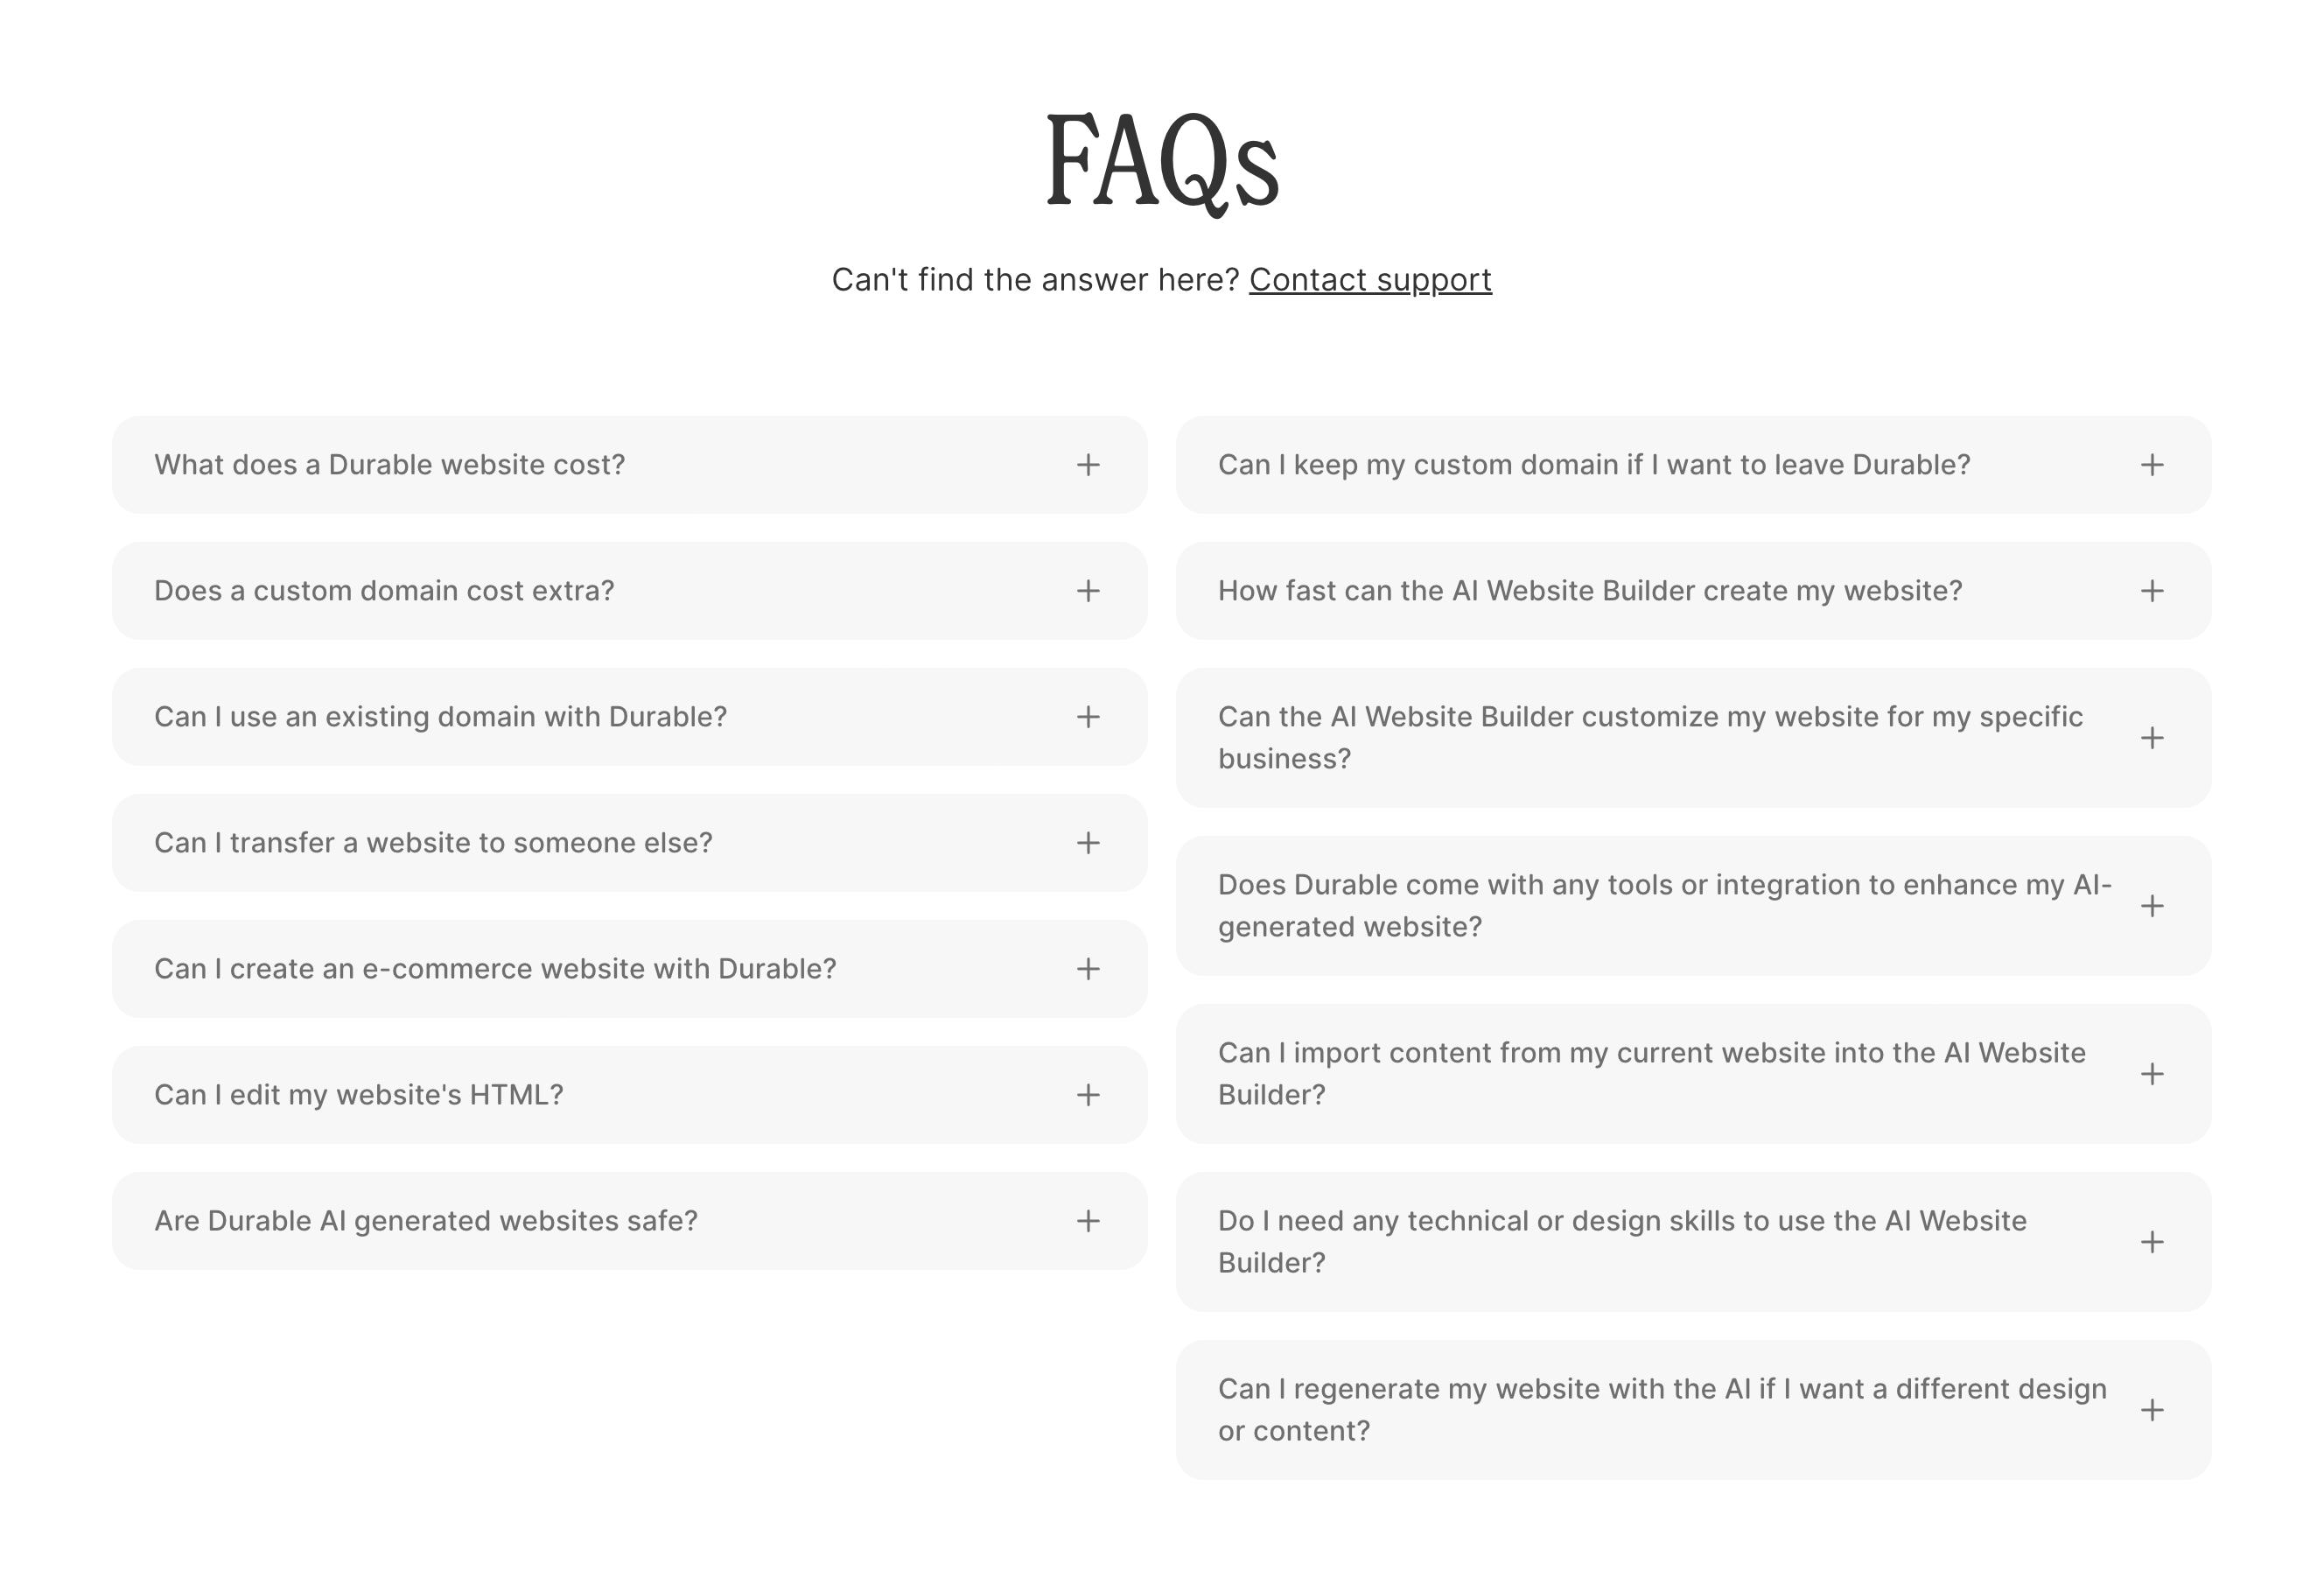Expand question about customizing for specific business
Viewport: 2324px width, 1592px height.
1650,737
